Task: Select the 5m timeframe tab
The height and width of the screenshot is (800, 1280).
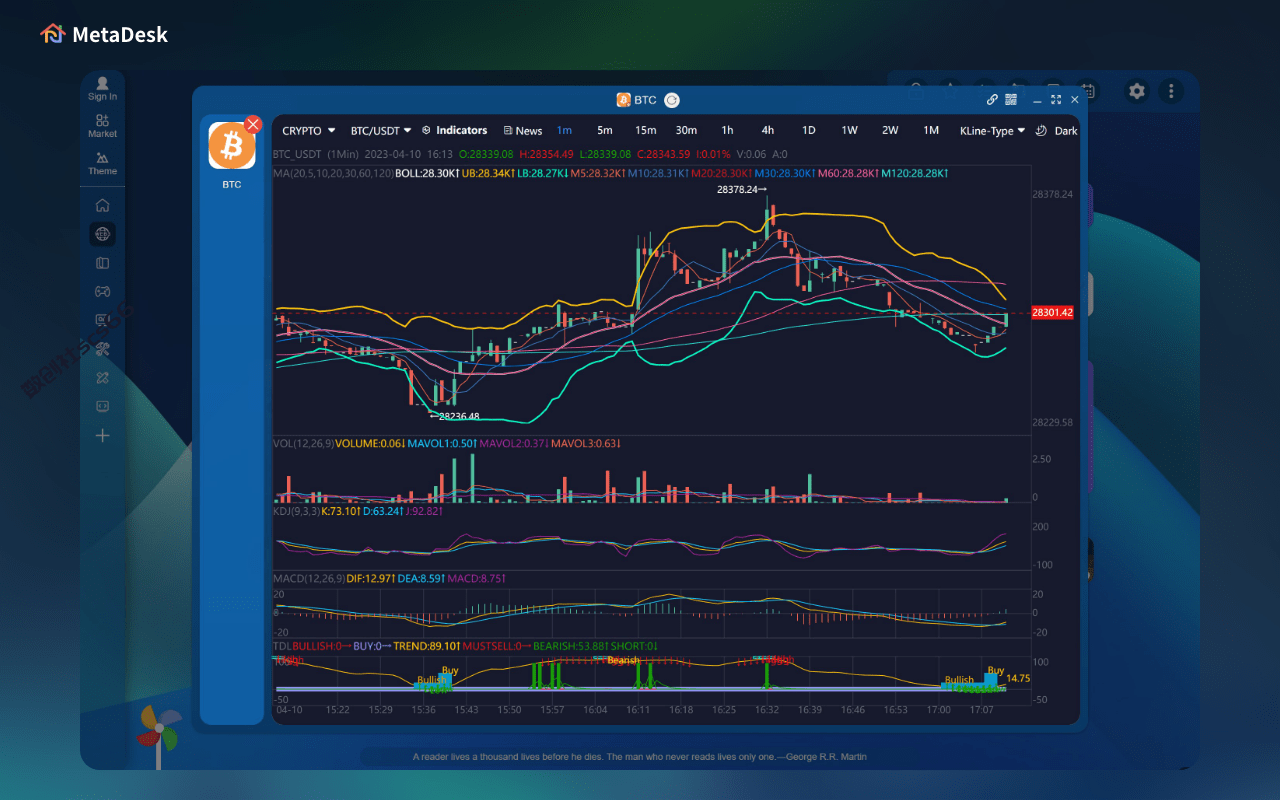Action: click(605, 131)
